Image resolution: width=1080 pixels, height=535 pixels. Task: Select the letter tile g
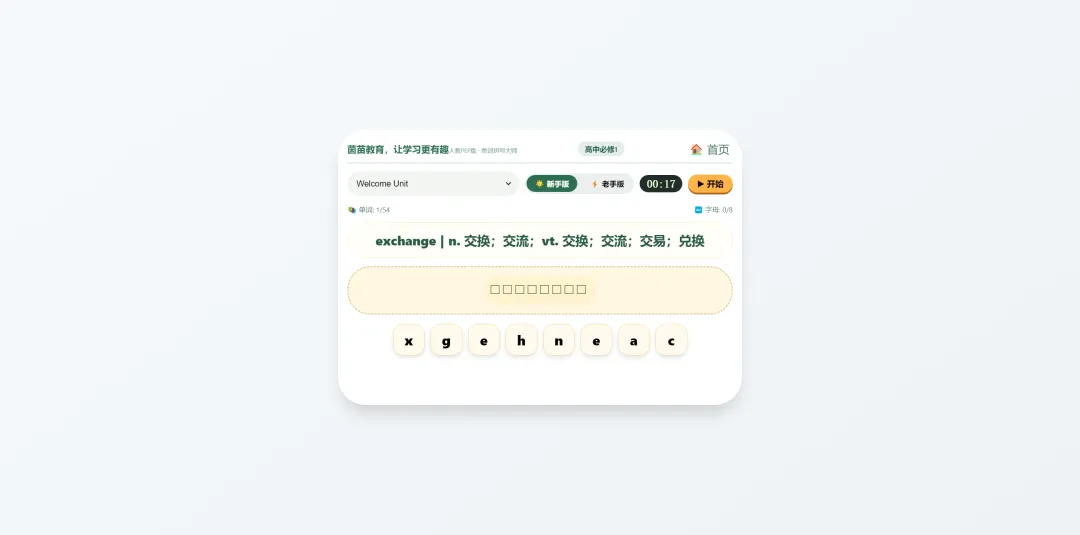click(x=446, y=340)
